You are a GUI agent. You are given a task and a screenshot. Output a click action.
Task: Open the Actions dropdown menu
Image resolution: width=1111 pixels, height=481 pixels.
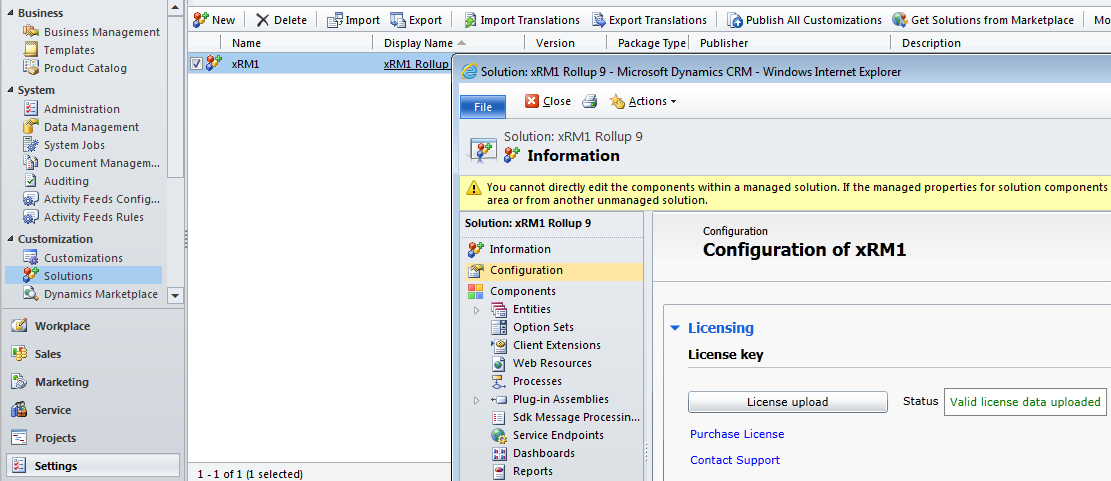click(643, 101)
